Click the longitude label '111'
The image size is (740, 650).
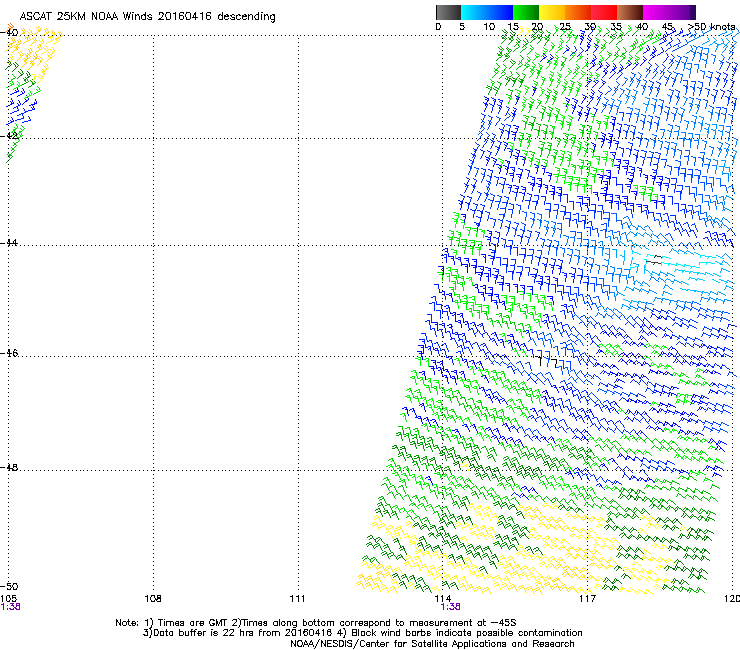tap(297, 599)
